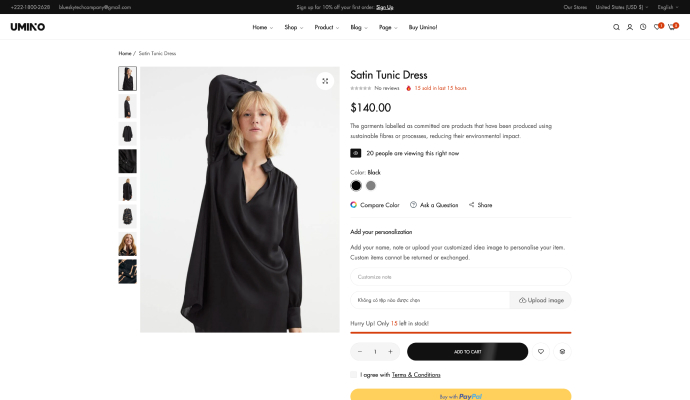Add dress to wishlist with heart button
This screenshot has width=690, height=400.
click(x=541, y=351)
